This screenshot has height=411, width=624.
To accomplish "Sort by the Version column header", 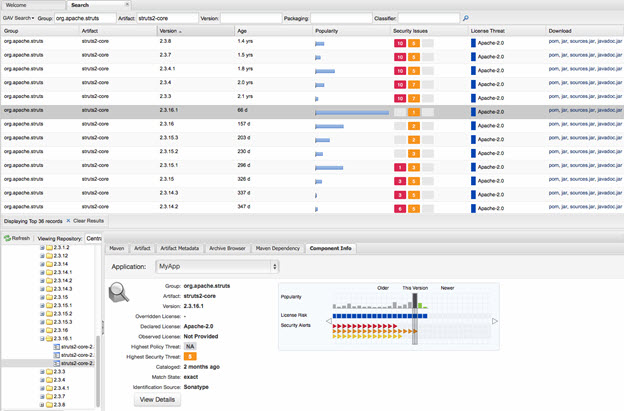I will (169, 31).
